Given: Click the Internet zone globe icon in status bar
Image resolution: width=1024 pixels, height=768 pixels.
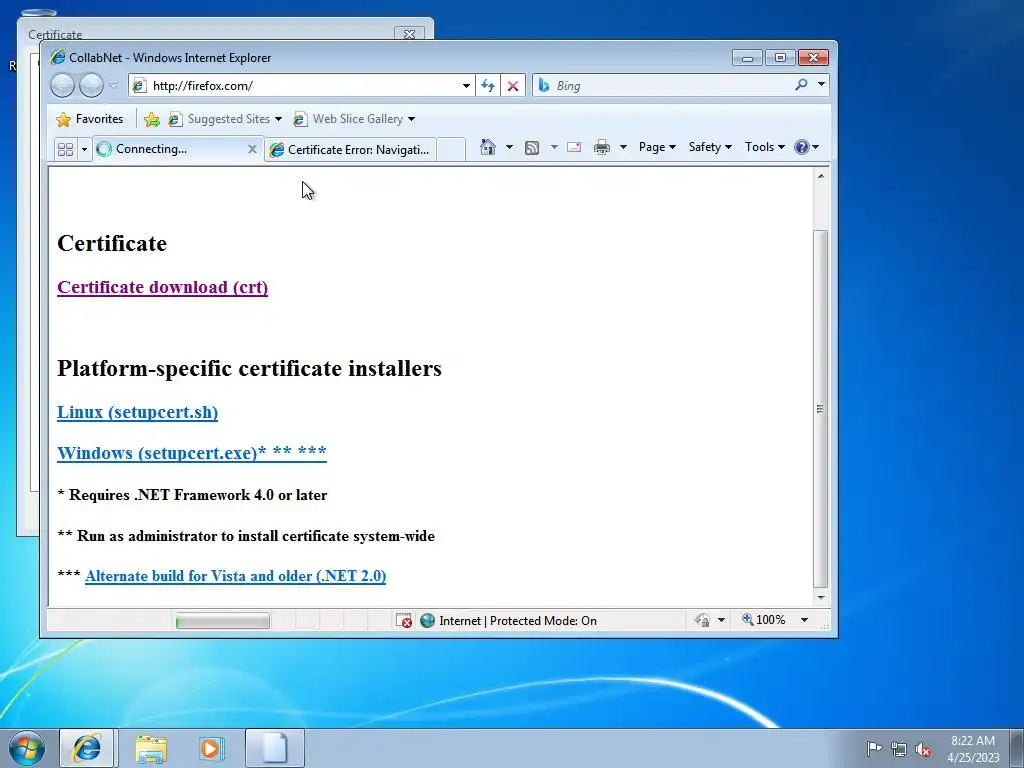Looking at the screenshot, I should coord(428,620).
